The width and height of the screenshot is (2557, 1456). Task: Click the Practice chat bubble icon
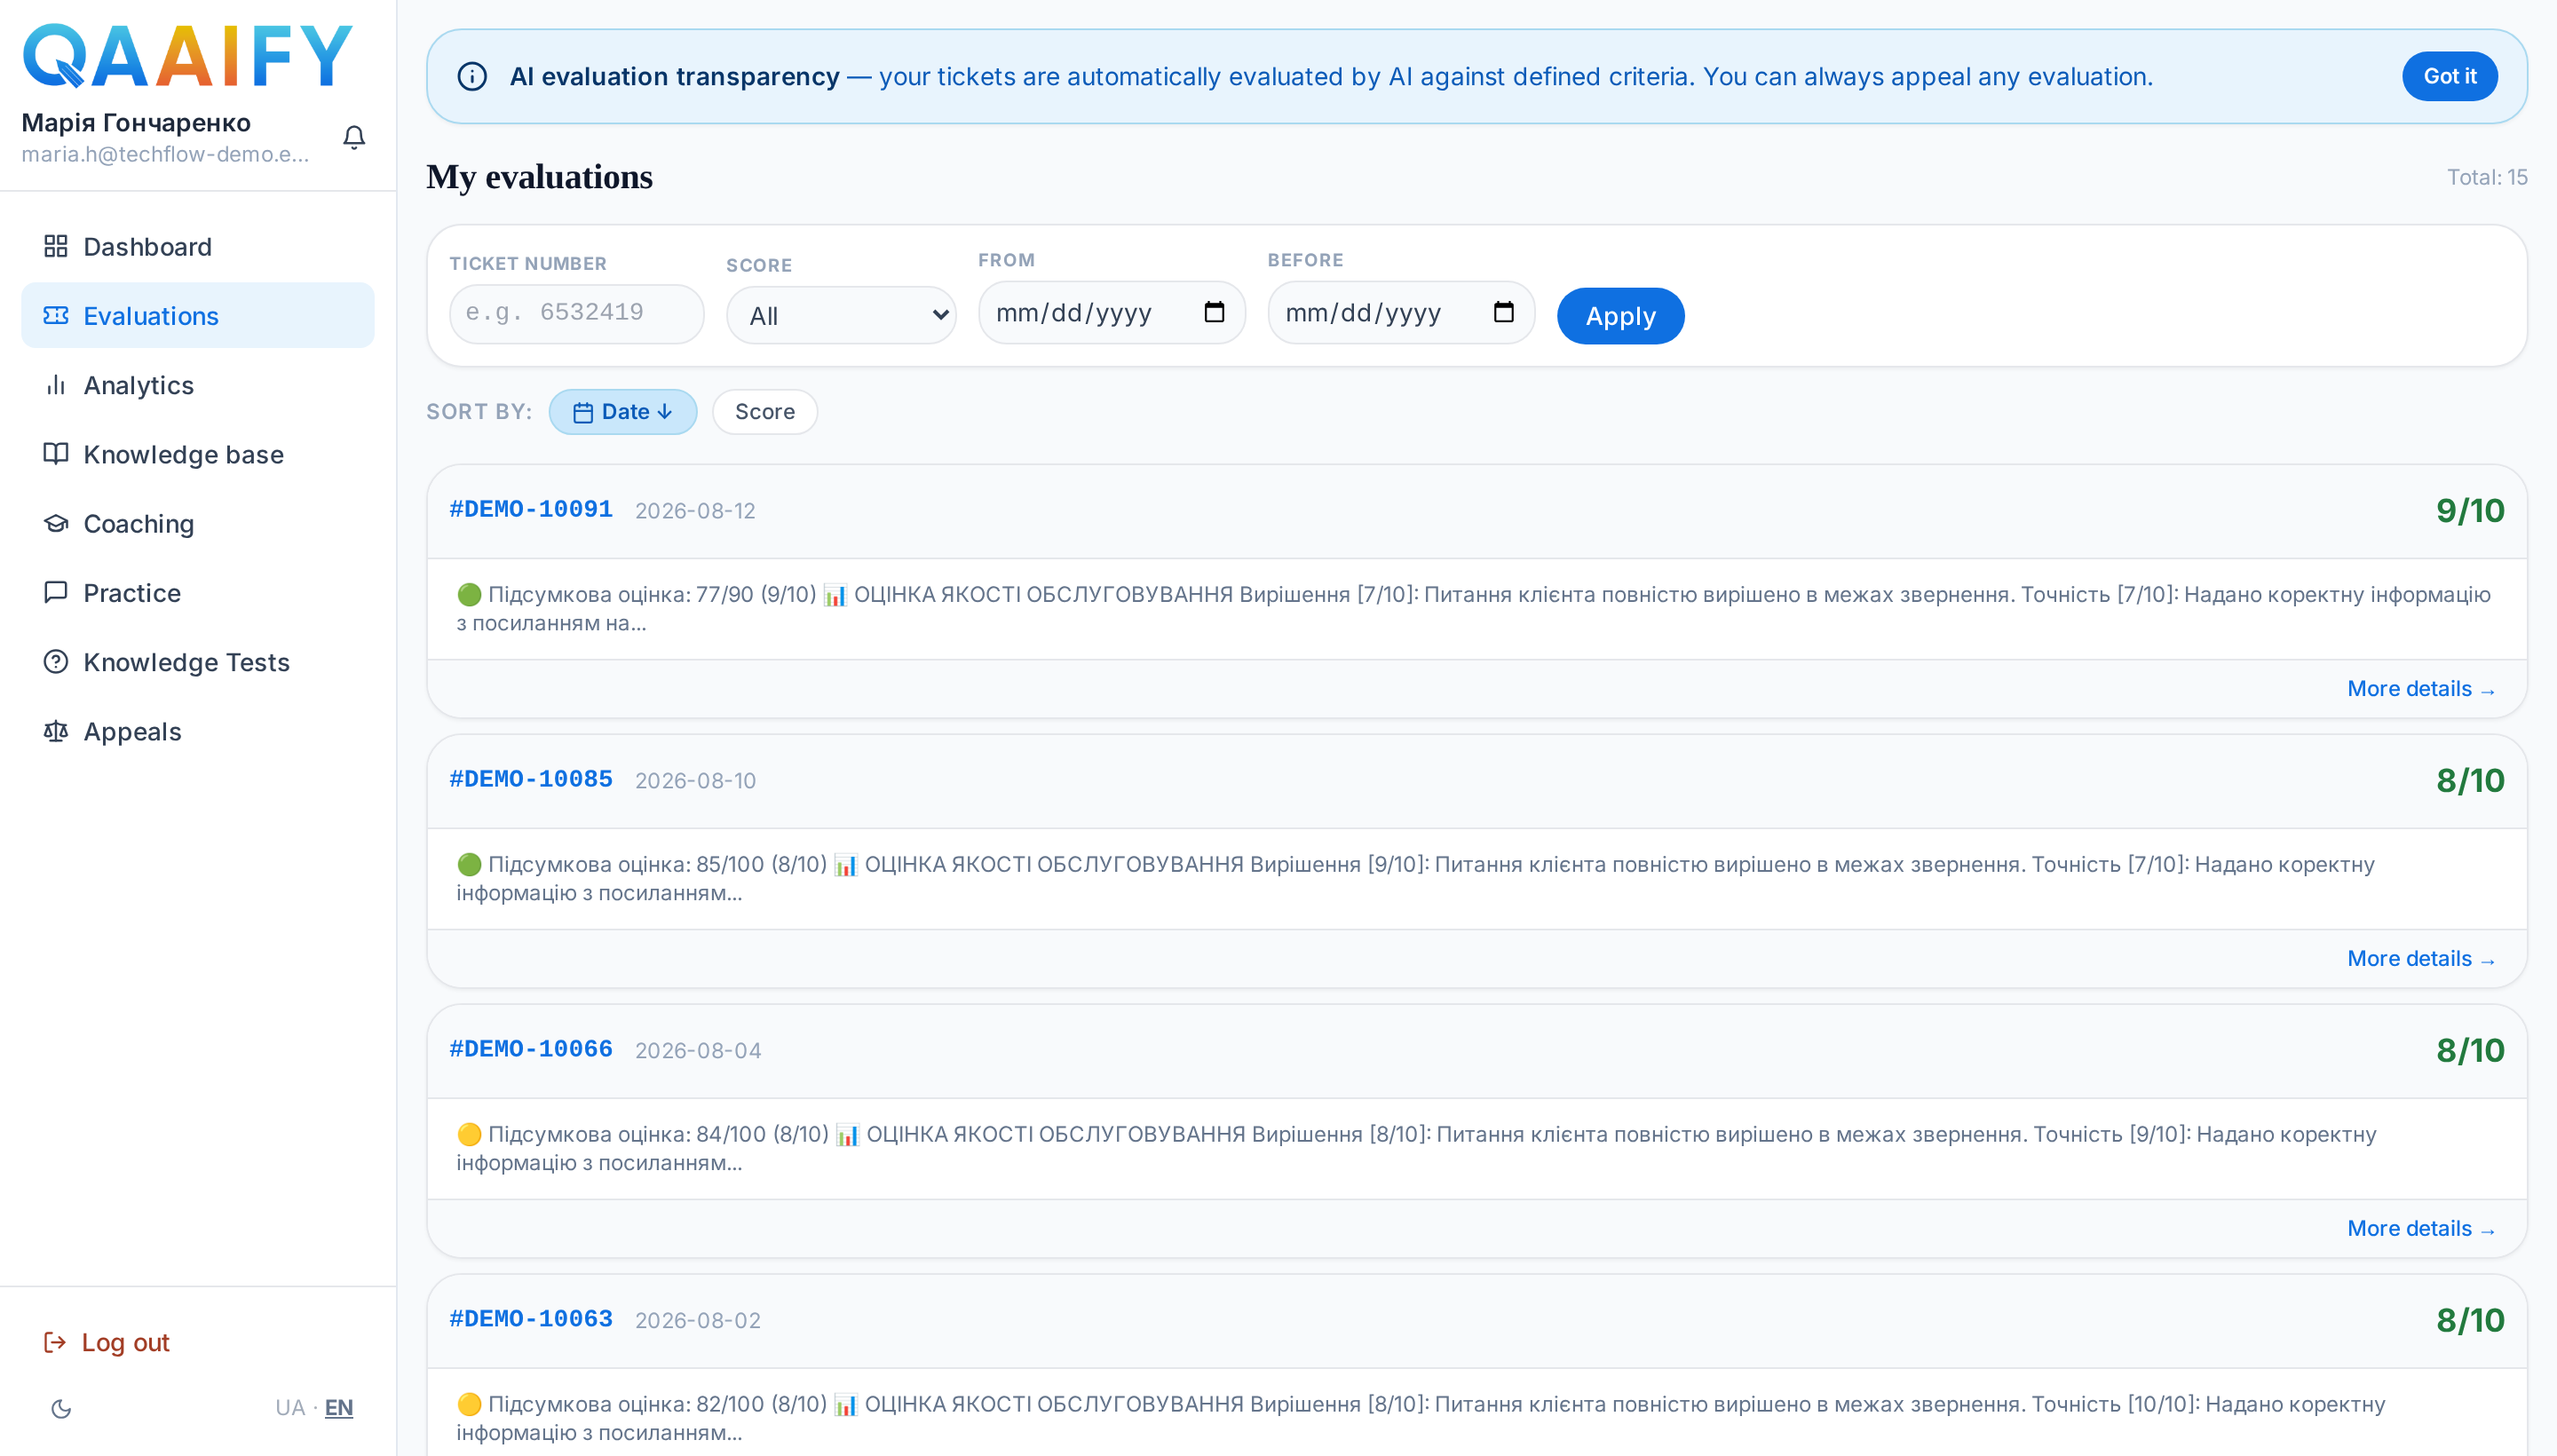[56, 592]
